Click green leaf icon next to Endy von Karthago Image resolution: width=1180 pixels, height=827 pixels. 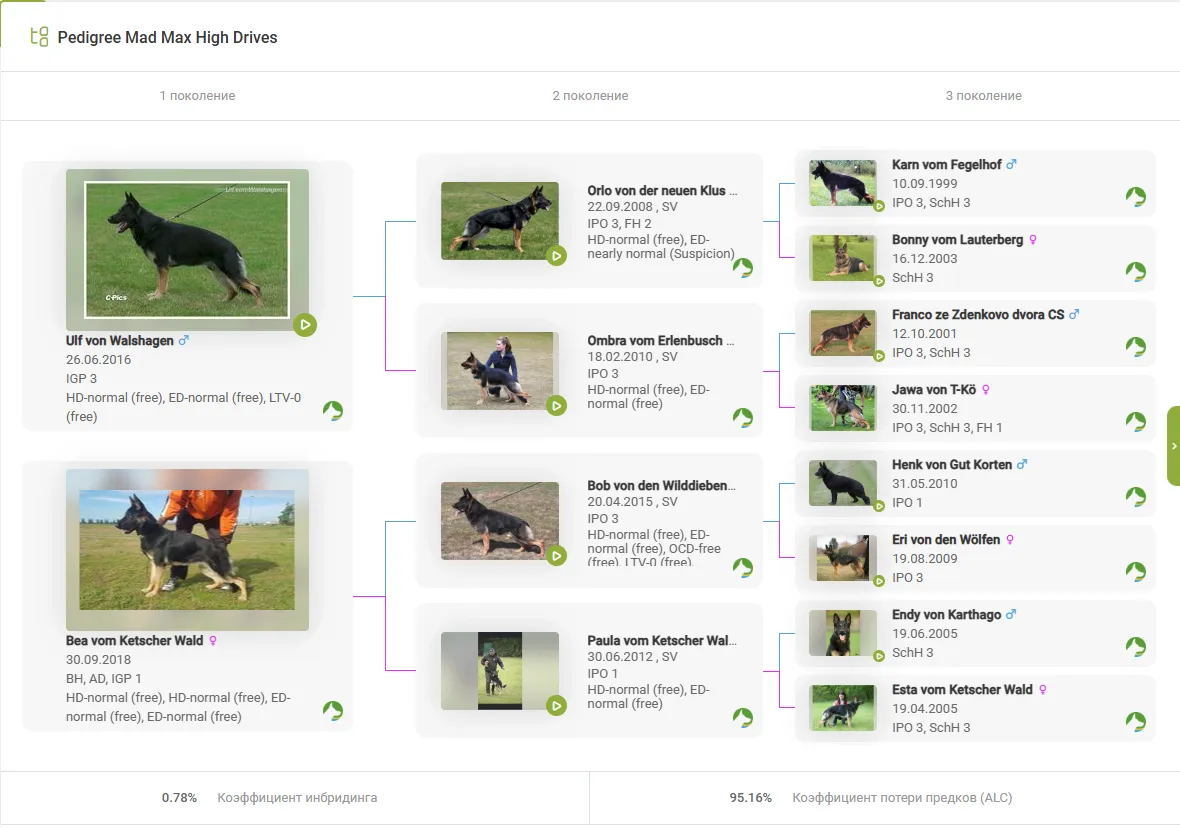coord(1135,647)
